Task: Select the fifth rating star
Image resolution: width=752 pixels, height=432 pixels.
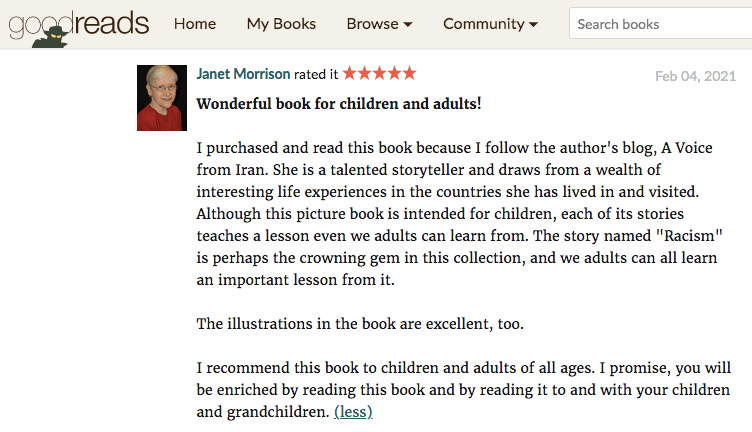Action: coord(409,73)
